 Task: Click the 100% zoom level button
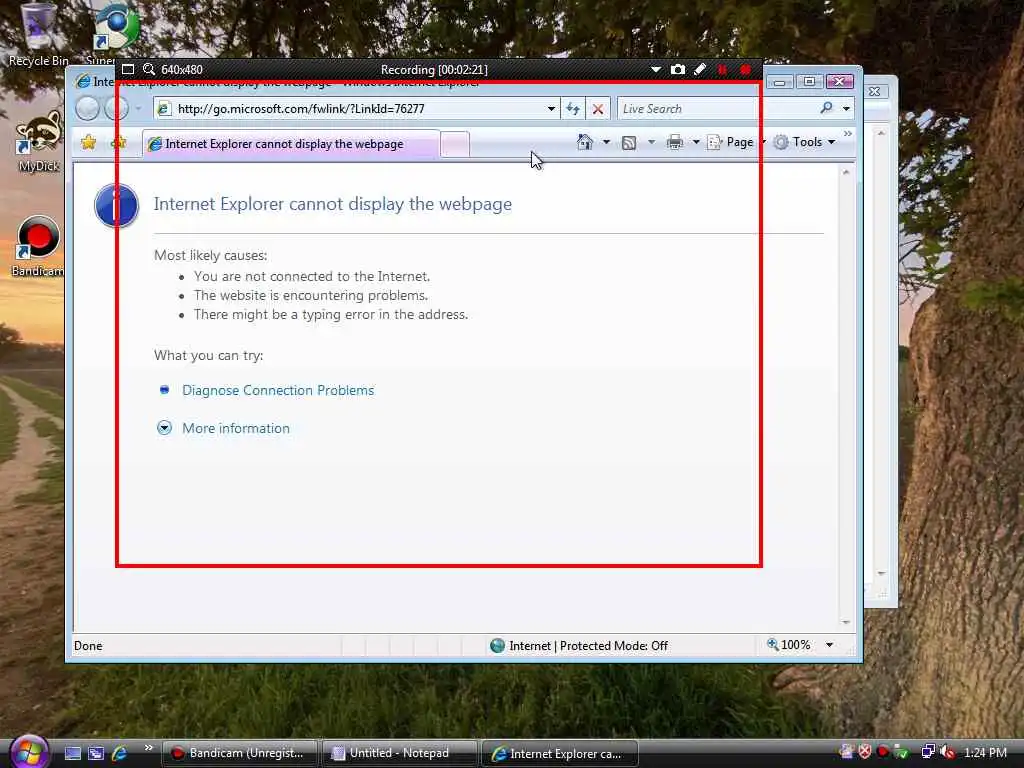tap(789, 645)
